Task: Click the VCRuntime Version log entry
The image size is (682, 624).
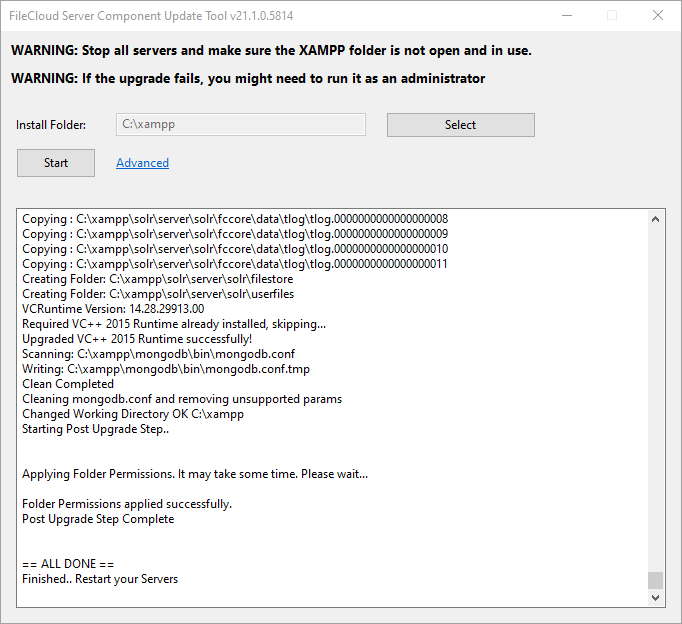Action: [112, 309]
